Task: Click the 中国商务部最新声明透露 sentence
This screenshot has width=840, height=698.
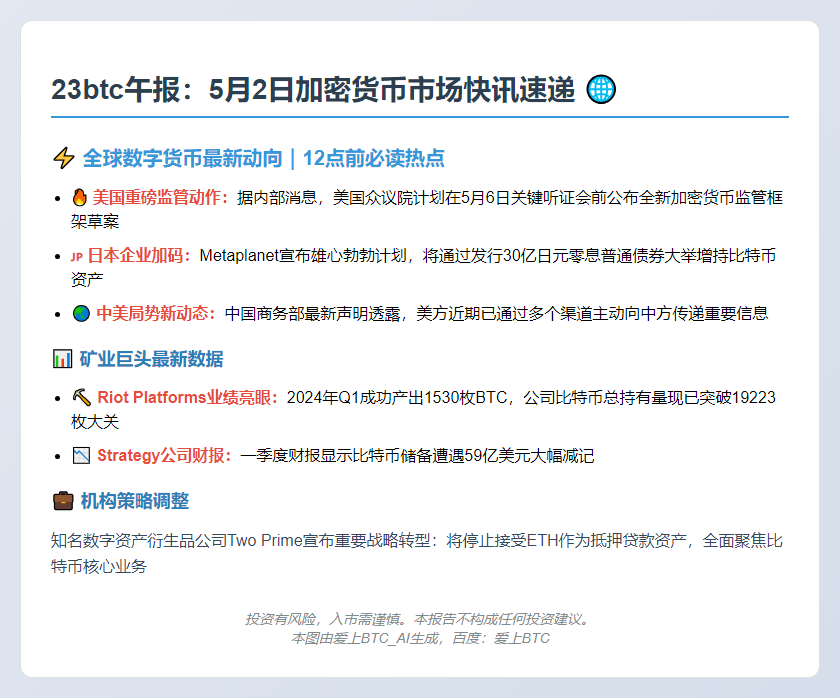Action: (x=497, y=313)
